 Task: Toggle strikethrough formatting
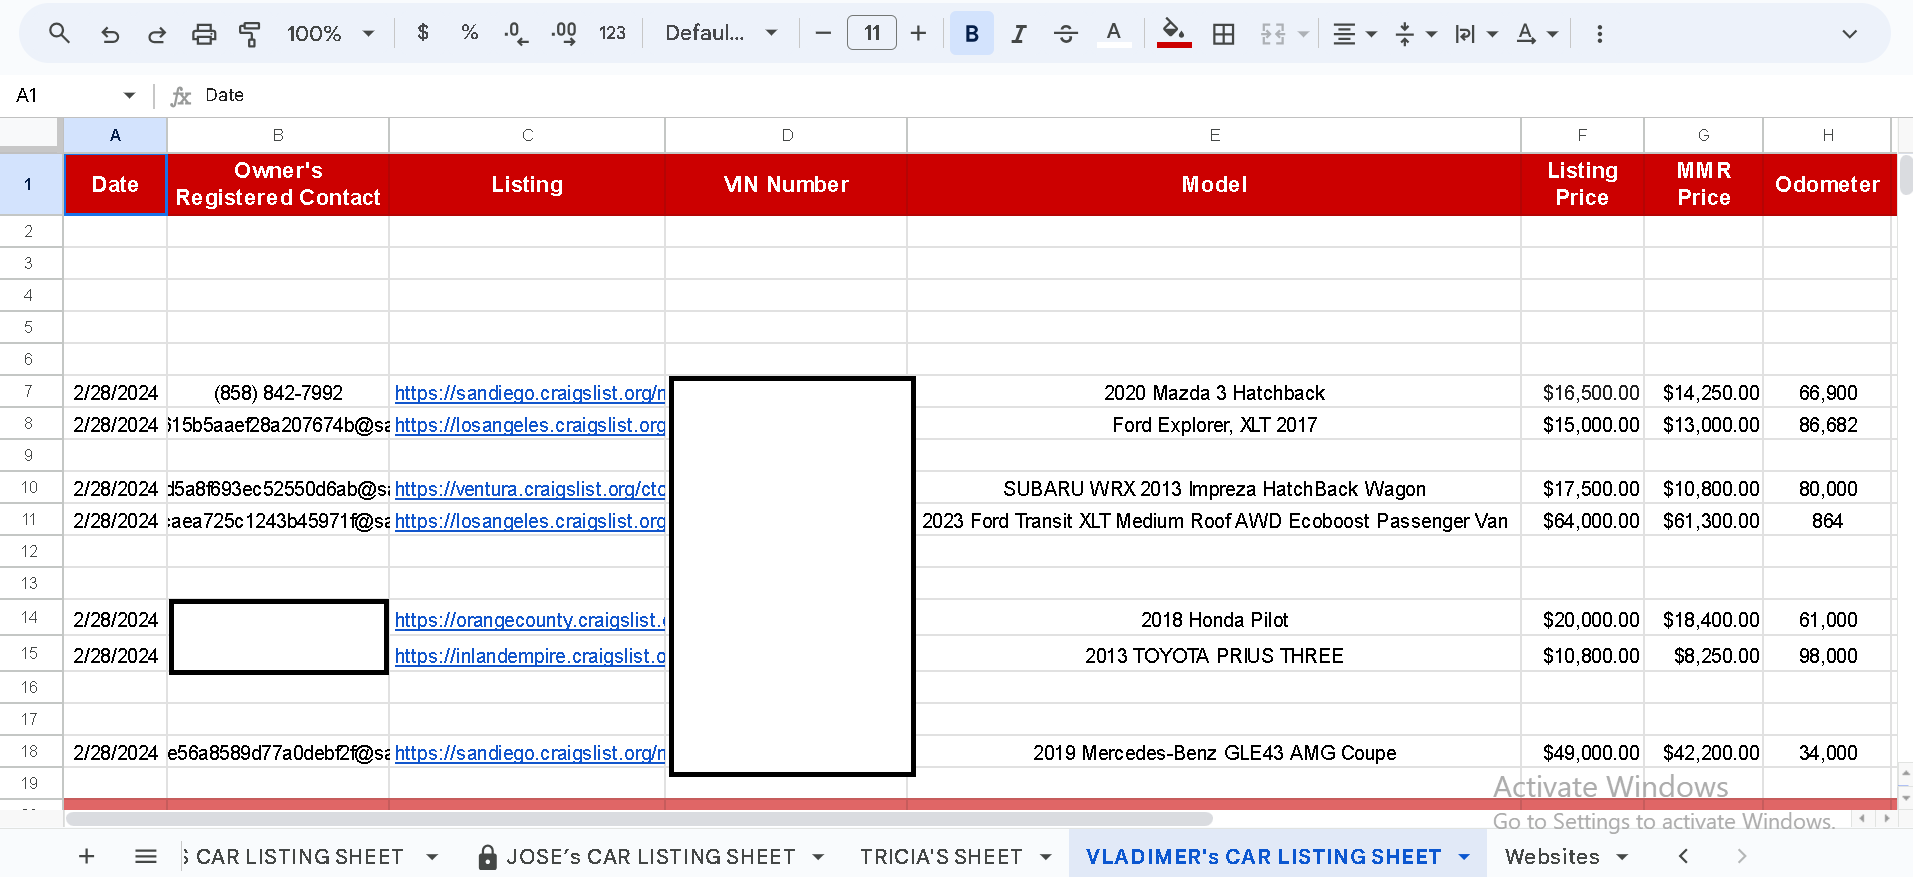click(1066, 34)
